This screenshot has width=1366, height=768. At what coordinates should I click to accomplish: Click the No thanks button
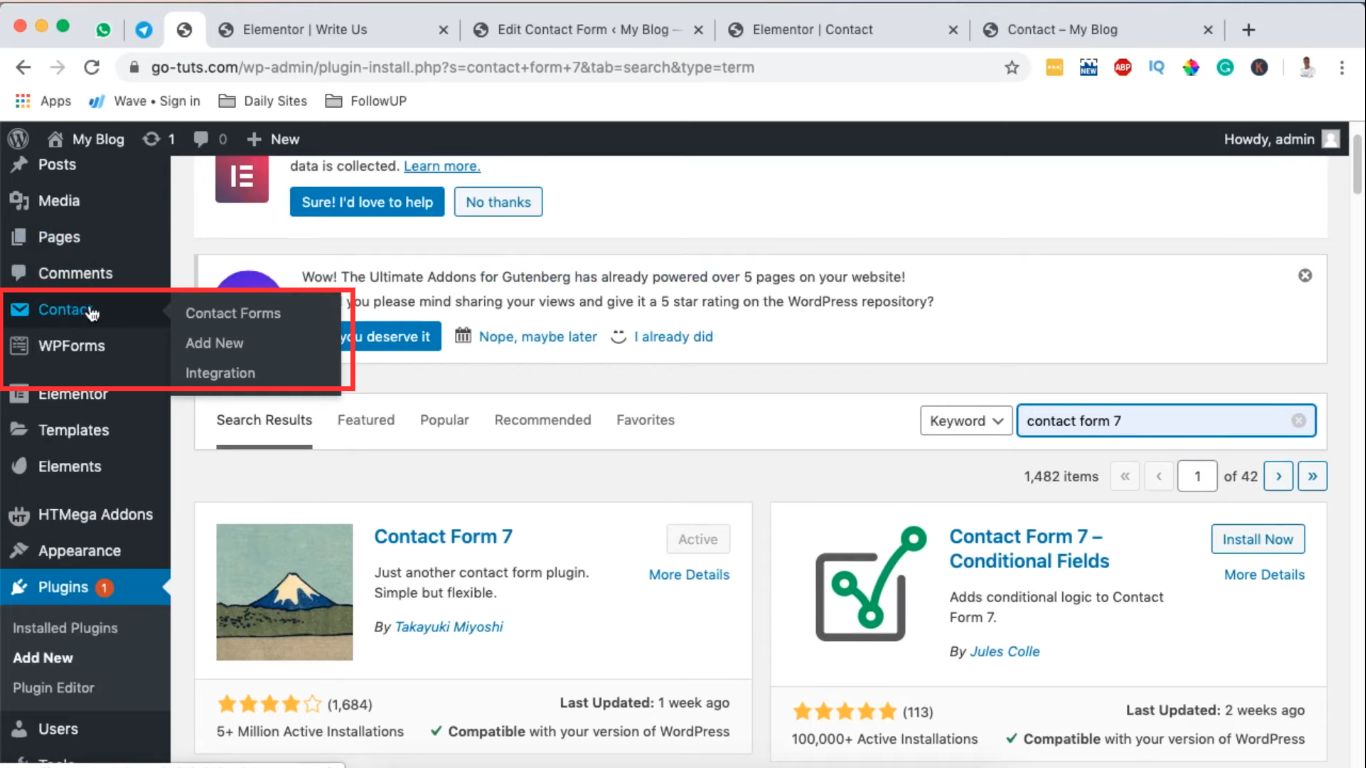pyautogui.click(x=498, y=202)
